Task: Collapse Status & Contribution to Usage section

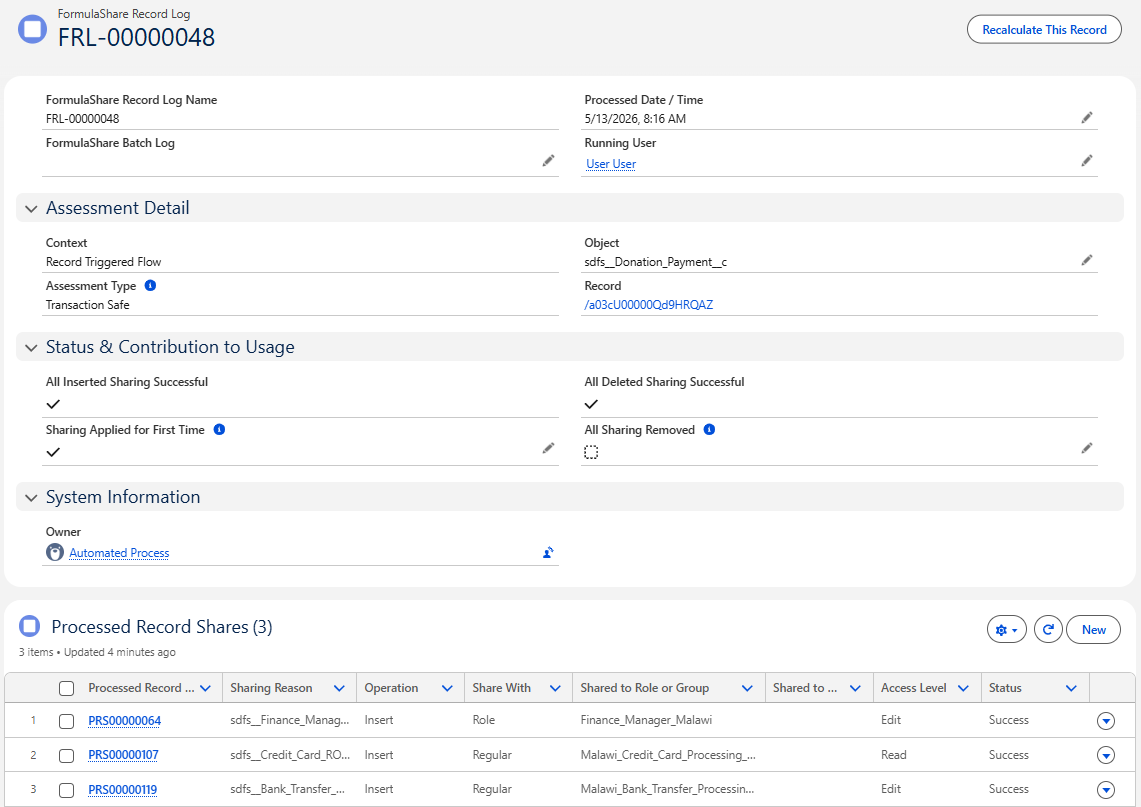Action: pos(31,348)
